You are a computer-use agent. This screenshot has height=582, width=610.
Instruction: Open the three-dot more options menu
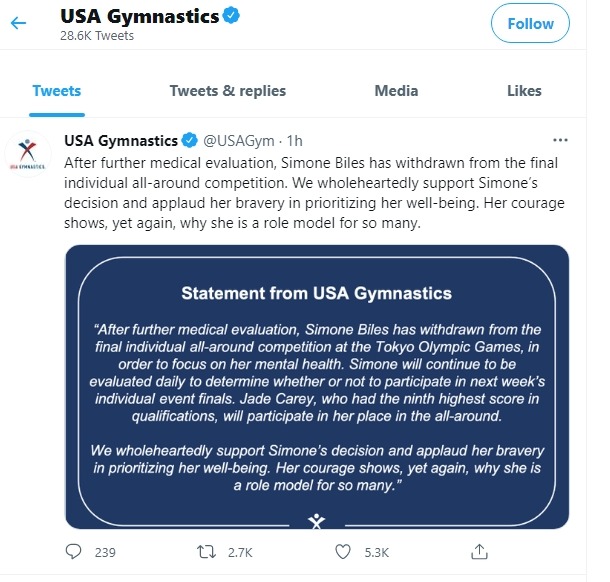[560, 140]
